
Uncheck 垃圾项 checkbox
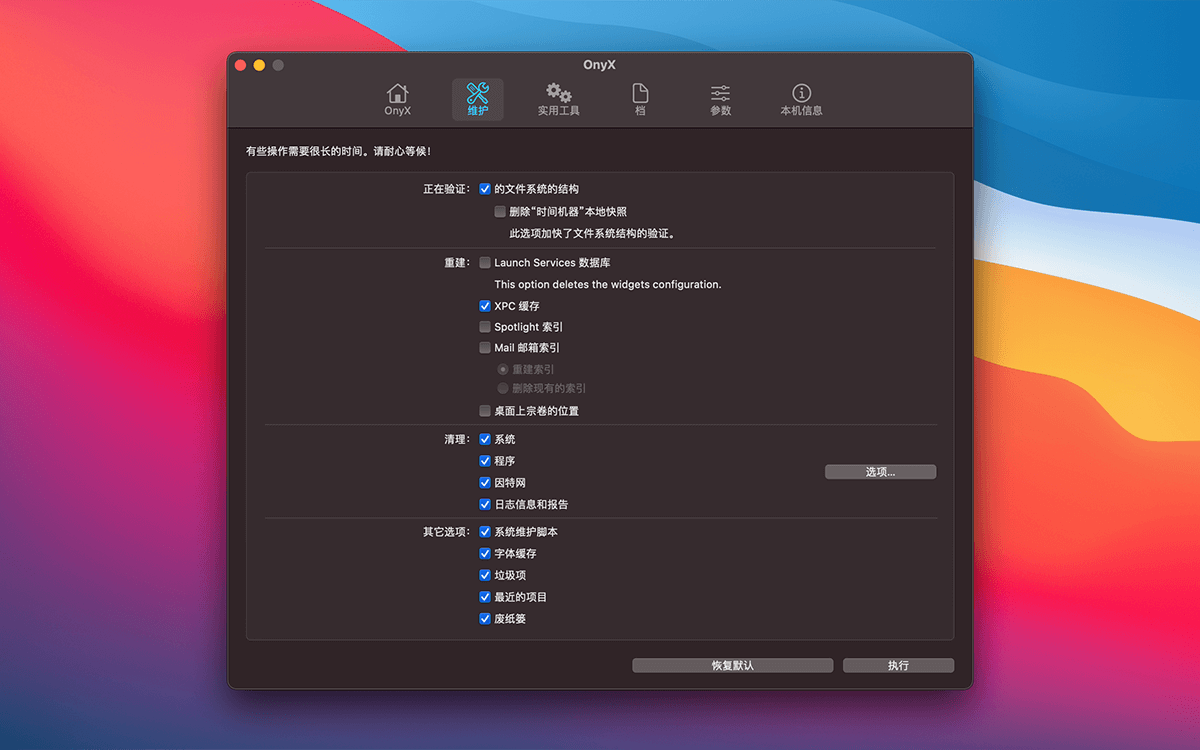(485, 576)
